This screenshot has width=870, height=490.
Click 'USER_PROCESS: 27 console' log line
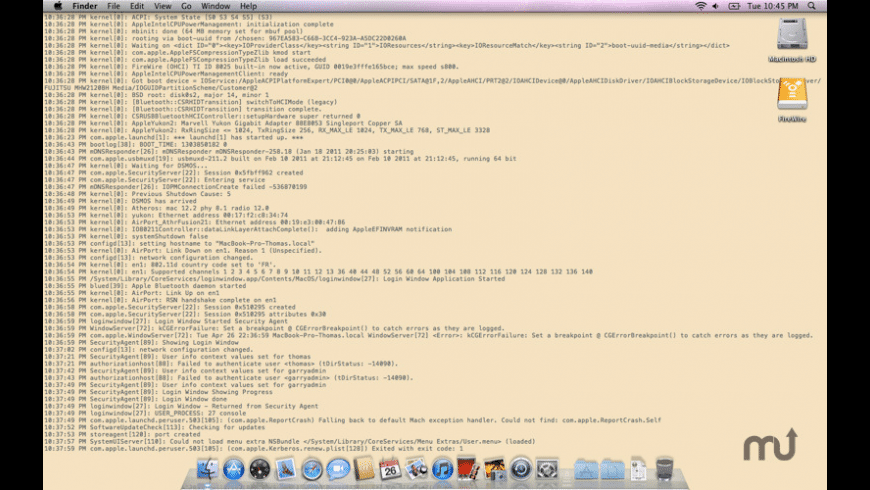coord(145,413)
